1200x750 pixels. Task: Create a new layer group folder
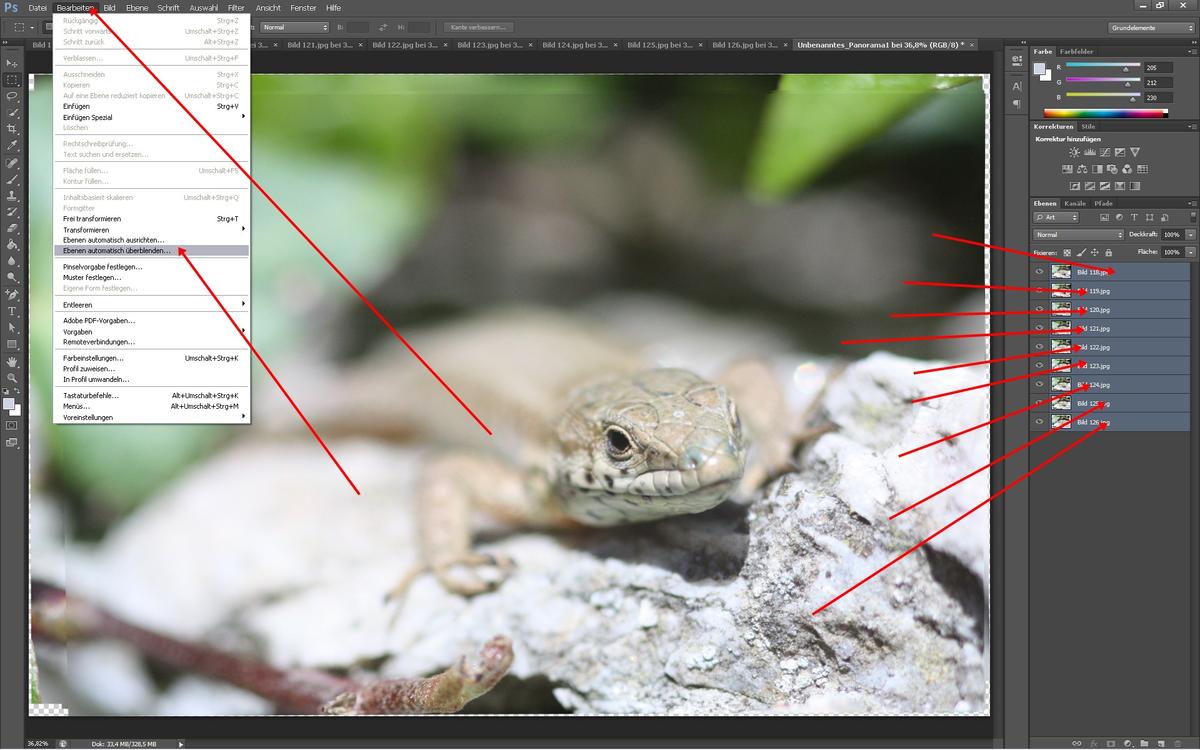1144,743
